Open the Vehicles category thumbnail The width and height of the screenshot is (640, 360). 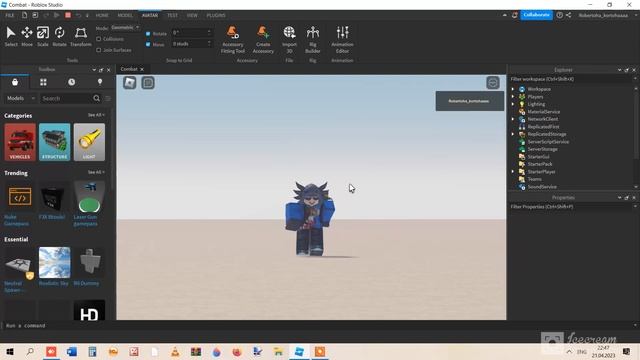[x=20, y=142]
